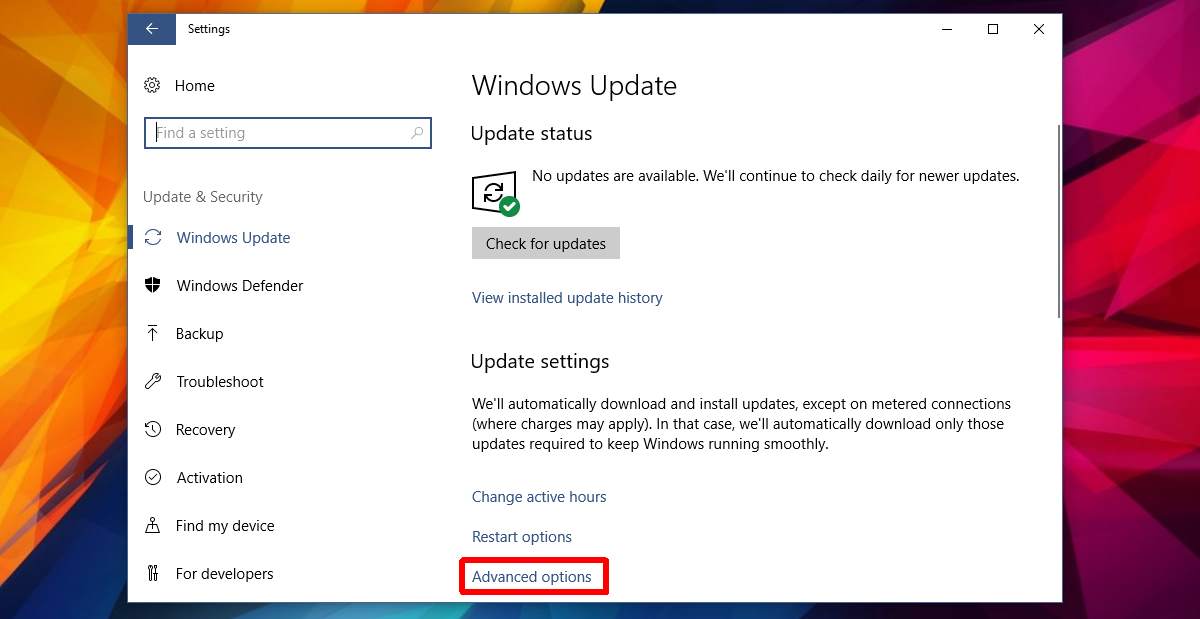The height and width of the screenshot is (619, 1200).
Task: Open Windows Defender settings page
Action: [240, 286]
